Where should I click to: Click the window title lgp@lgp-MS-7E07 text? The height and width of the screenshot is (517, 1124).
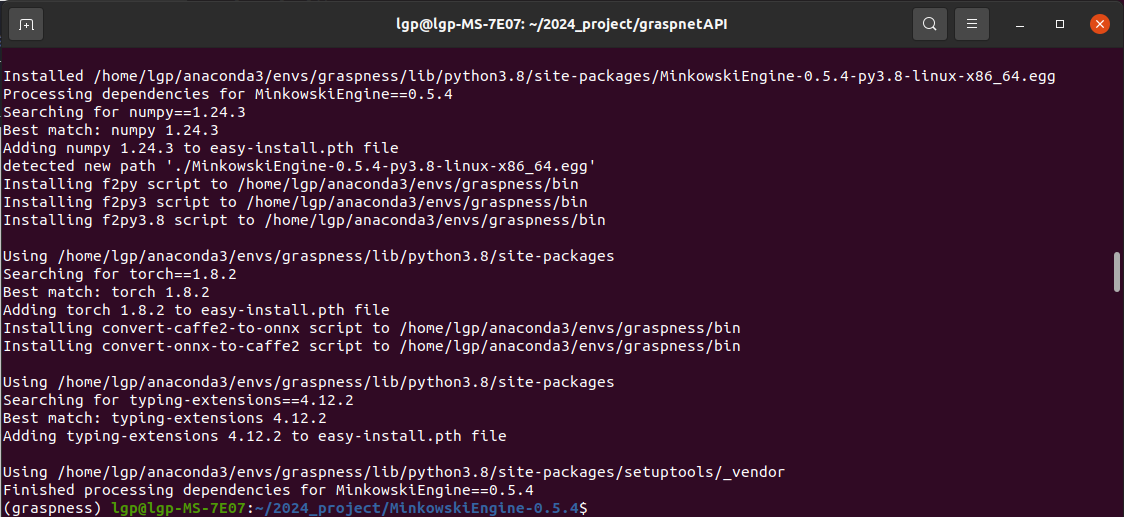click(459, 24)
